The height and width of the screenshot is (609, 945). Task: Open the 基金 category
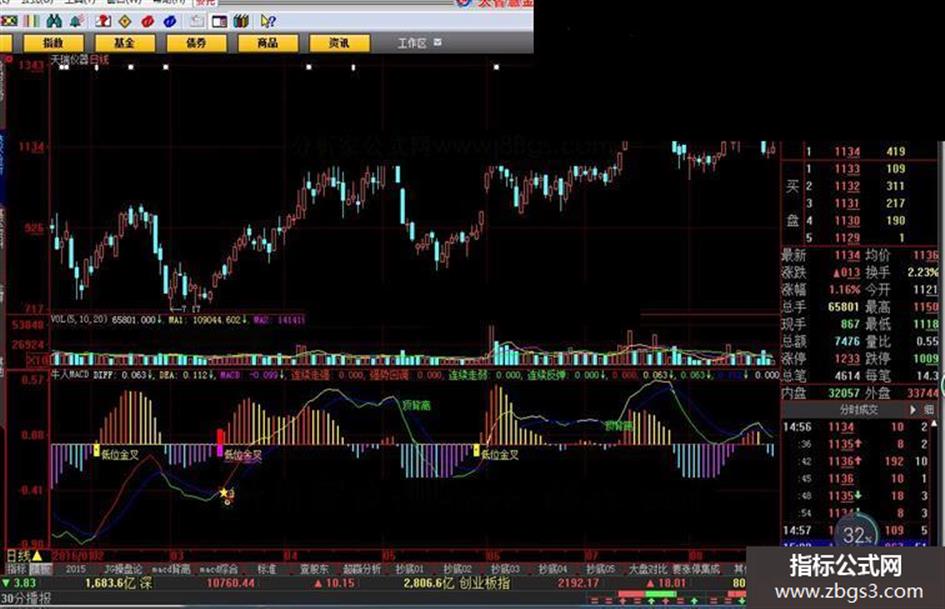coord(125,43)
